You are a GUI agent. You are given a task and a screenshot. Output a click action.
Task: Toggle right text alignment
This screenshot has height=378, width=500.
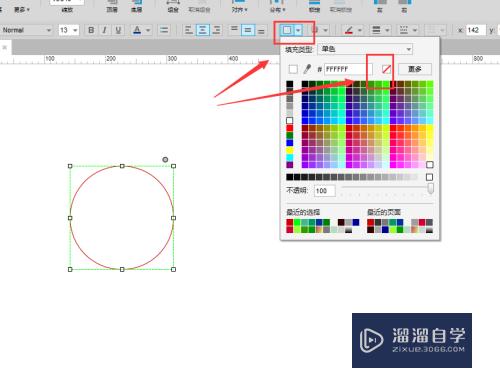pyautogui.click(x=216, y=30)
